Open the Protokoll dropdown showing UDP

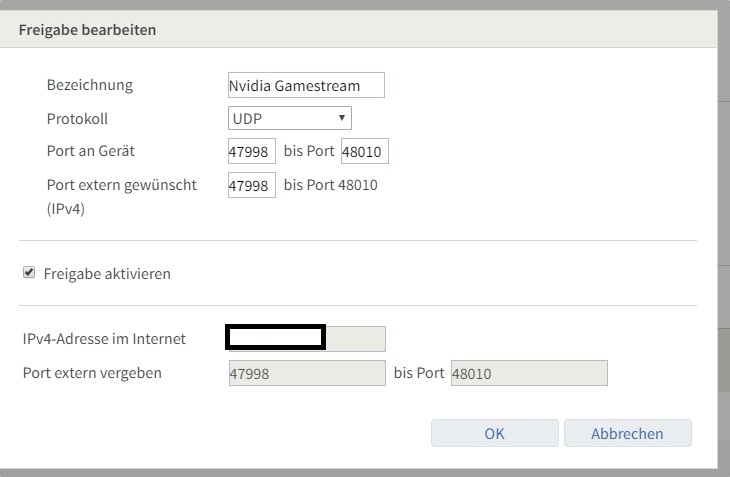290,118
